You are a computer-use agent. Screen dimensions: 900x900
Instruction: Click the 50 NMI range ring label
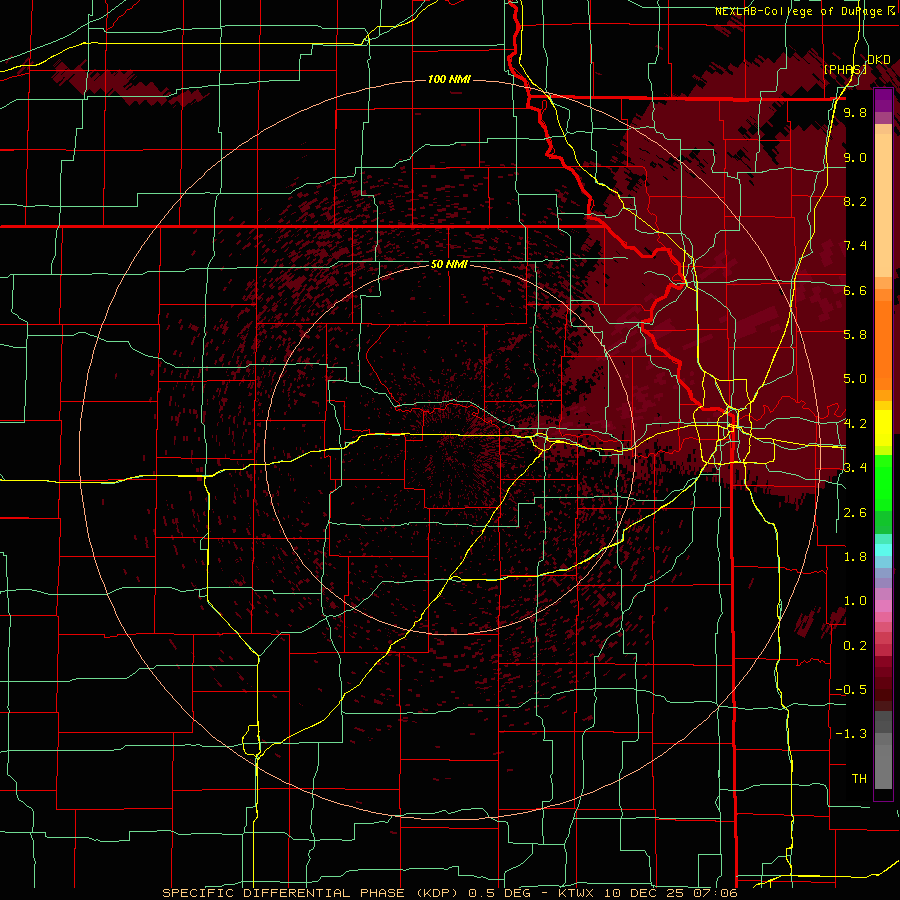449,265
